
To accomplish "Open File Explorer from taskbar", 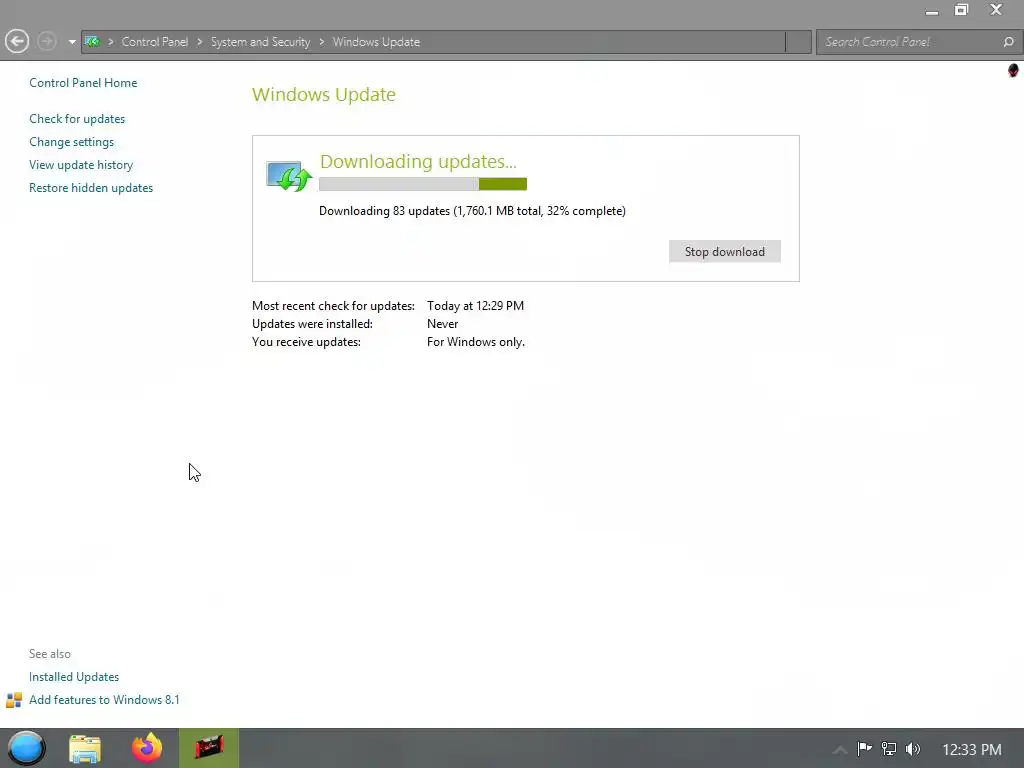I will pyautogui.click(x=85, y=748).
